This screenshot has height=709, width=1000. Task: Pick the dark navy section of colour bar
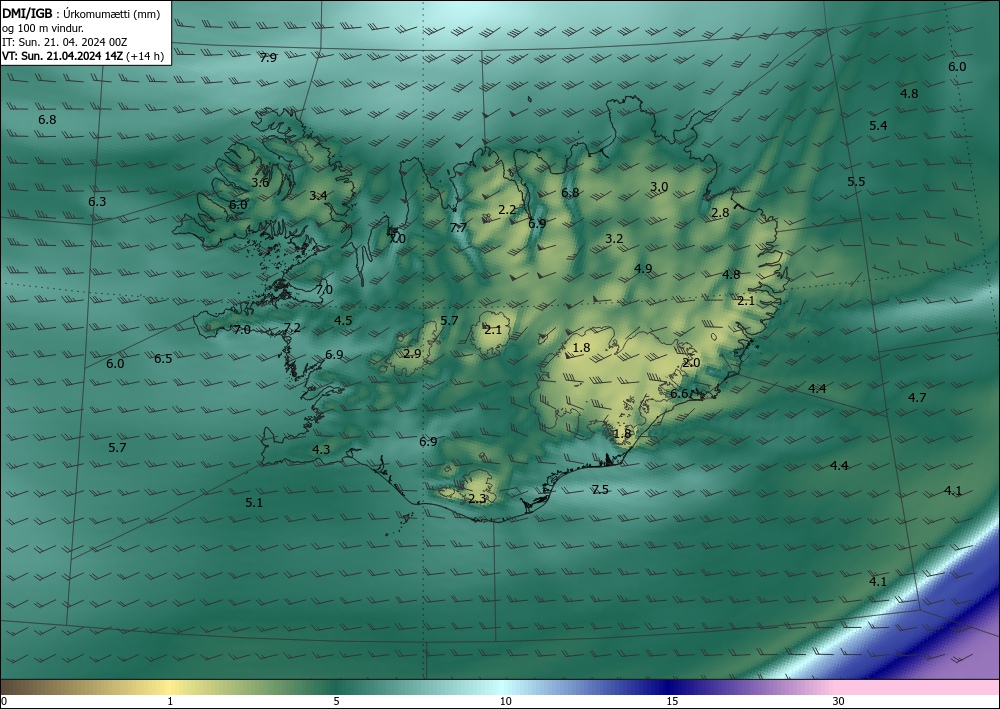tap(666, 687)
